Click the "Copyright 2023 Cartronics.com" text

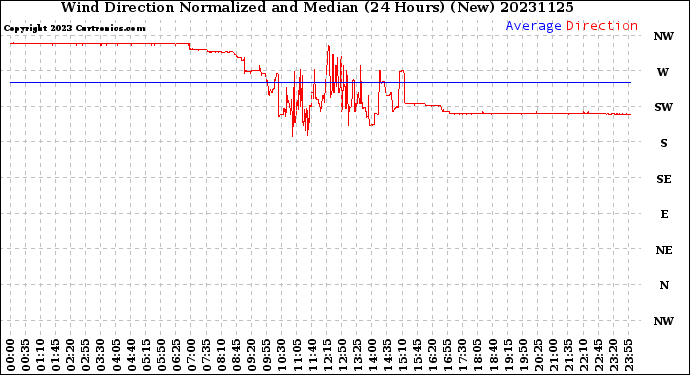pos(75,28)
